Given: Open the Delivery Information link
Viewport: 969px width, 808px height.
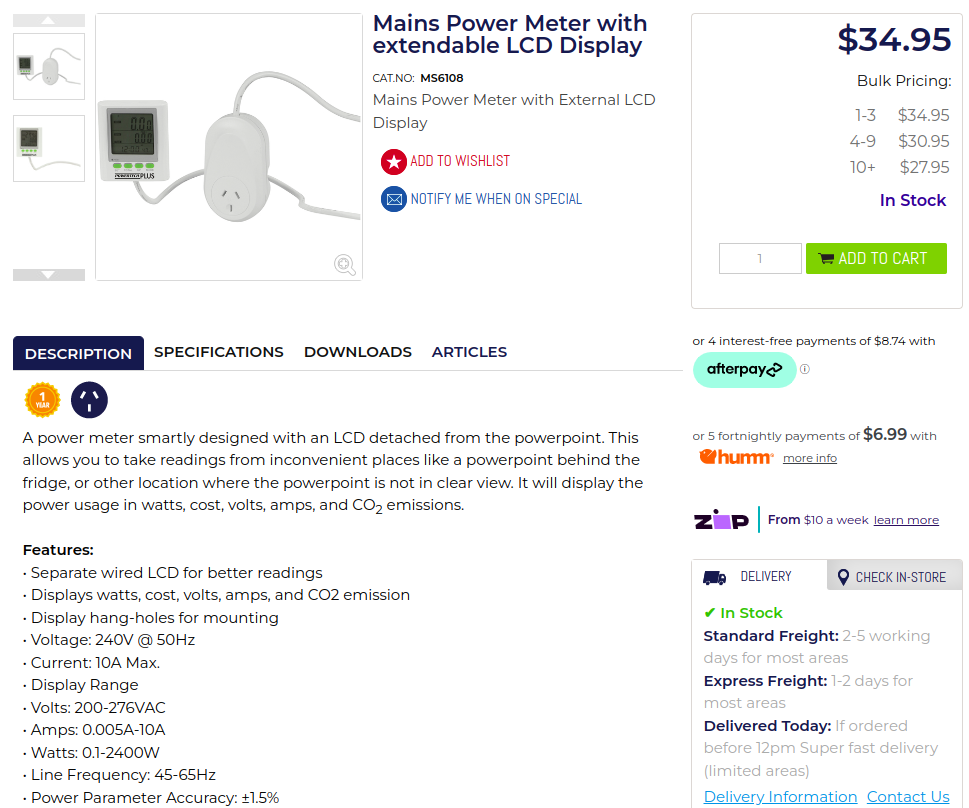Looking at the screenshot, I should 780,797.
